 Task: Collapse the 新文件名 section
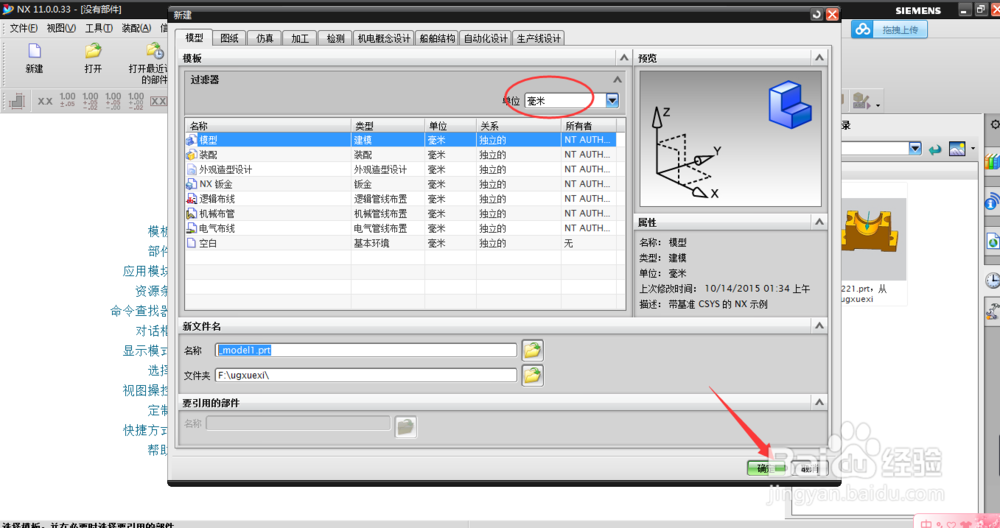point(819,326)
